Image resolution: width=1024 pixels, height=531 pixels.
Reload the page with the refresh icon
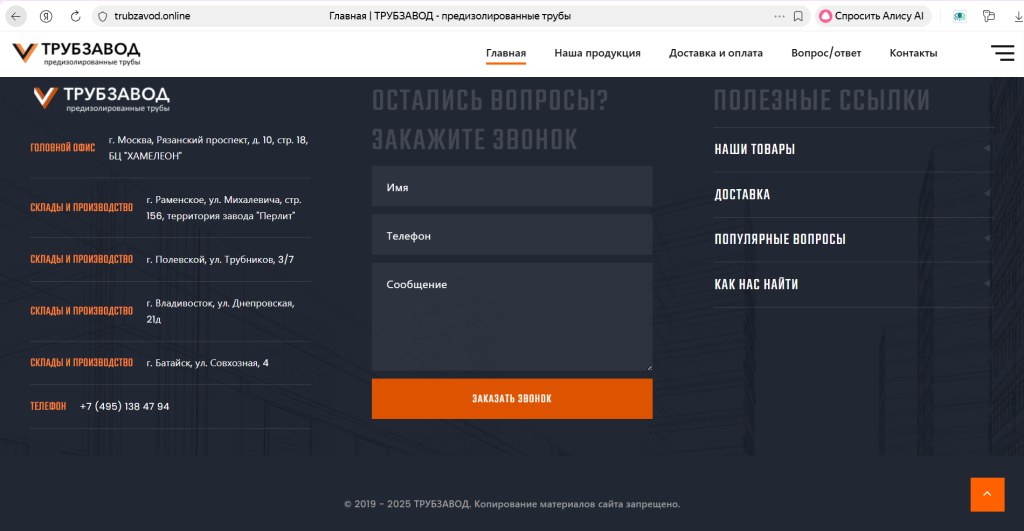[x=77, y=16]
